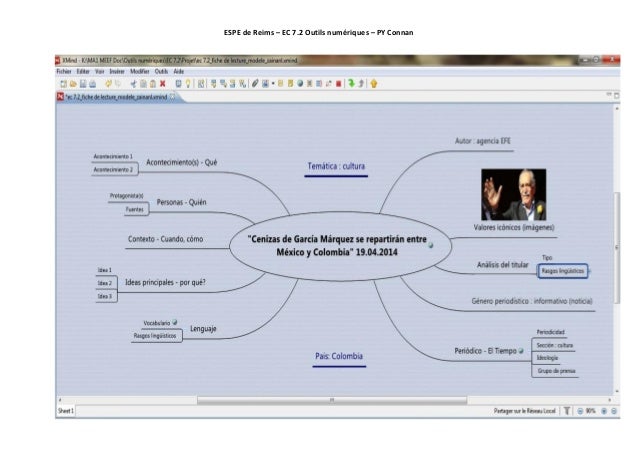Viewport: 638px width, 452px height.
Task: Select the Lenguaje topic
Action: 203,329
